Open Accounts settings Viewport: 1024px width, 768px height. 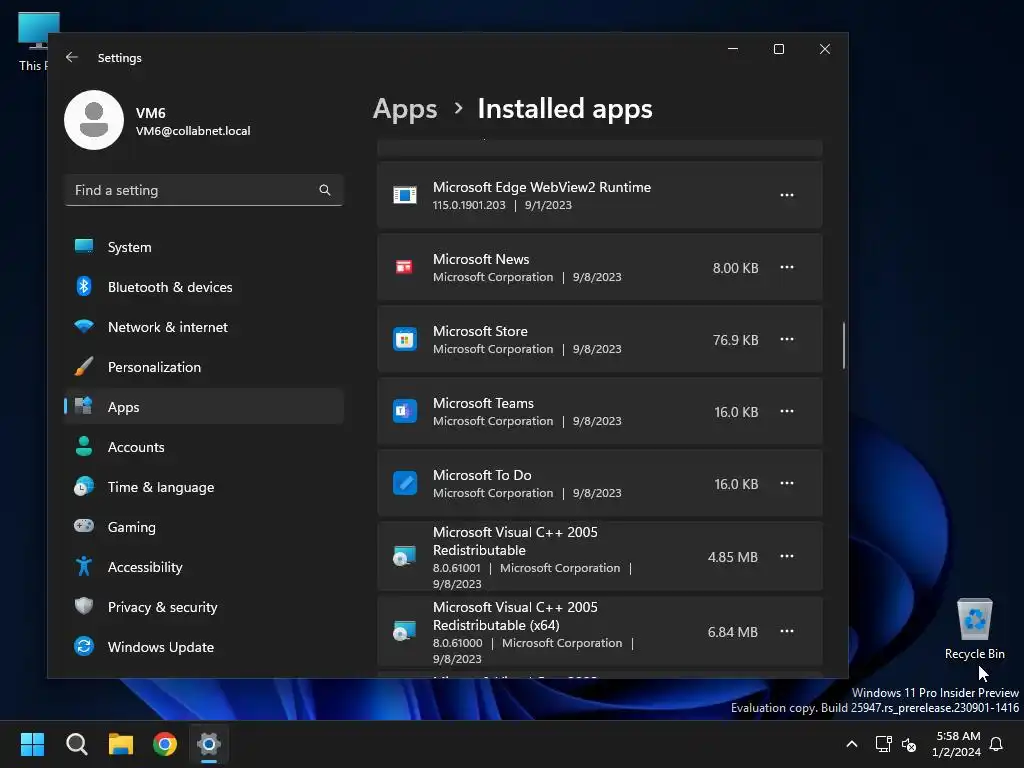coord(204,447)
